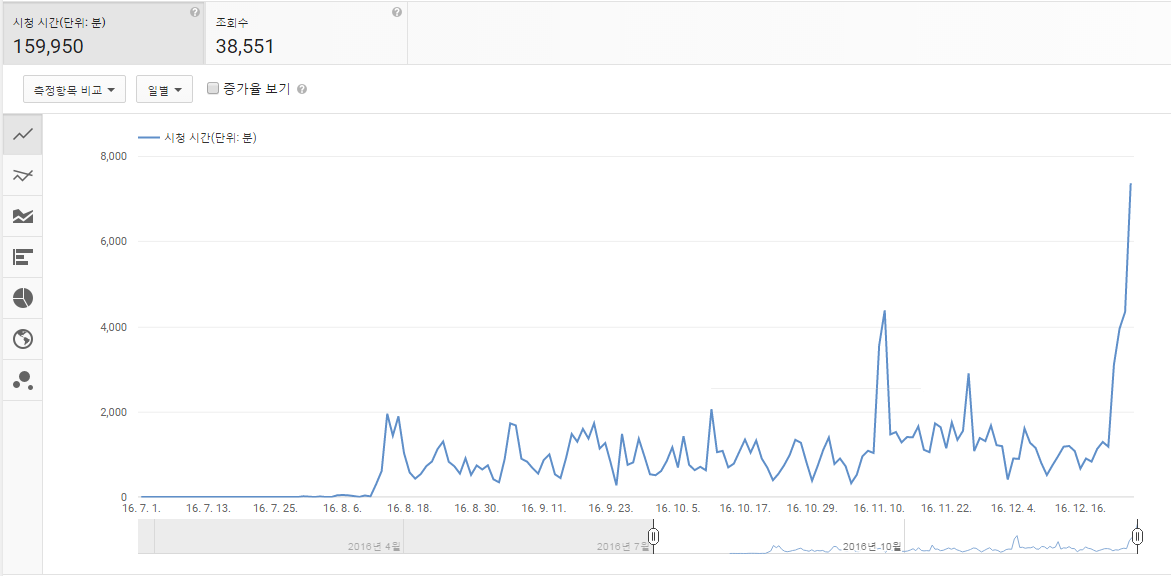Click the left date range slider handle
Viewport: 1171px width, 576px height.
point(653,537)
